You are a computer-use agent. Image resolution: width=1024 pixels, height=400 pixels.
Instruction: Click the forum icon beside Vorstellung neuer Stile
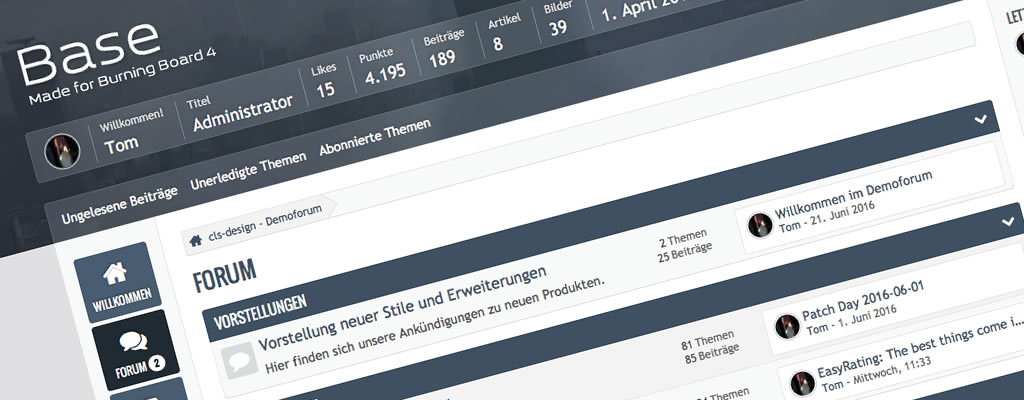point(238,361)
